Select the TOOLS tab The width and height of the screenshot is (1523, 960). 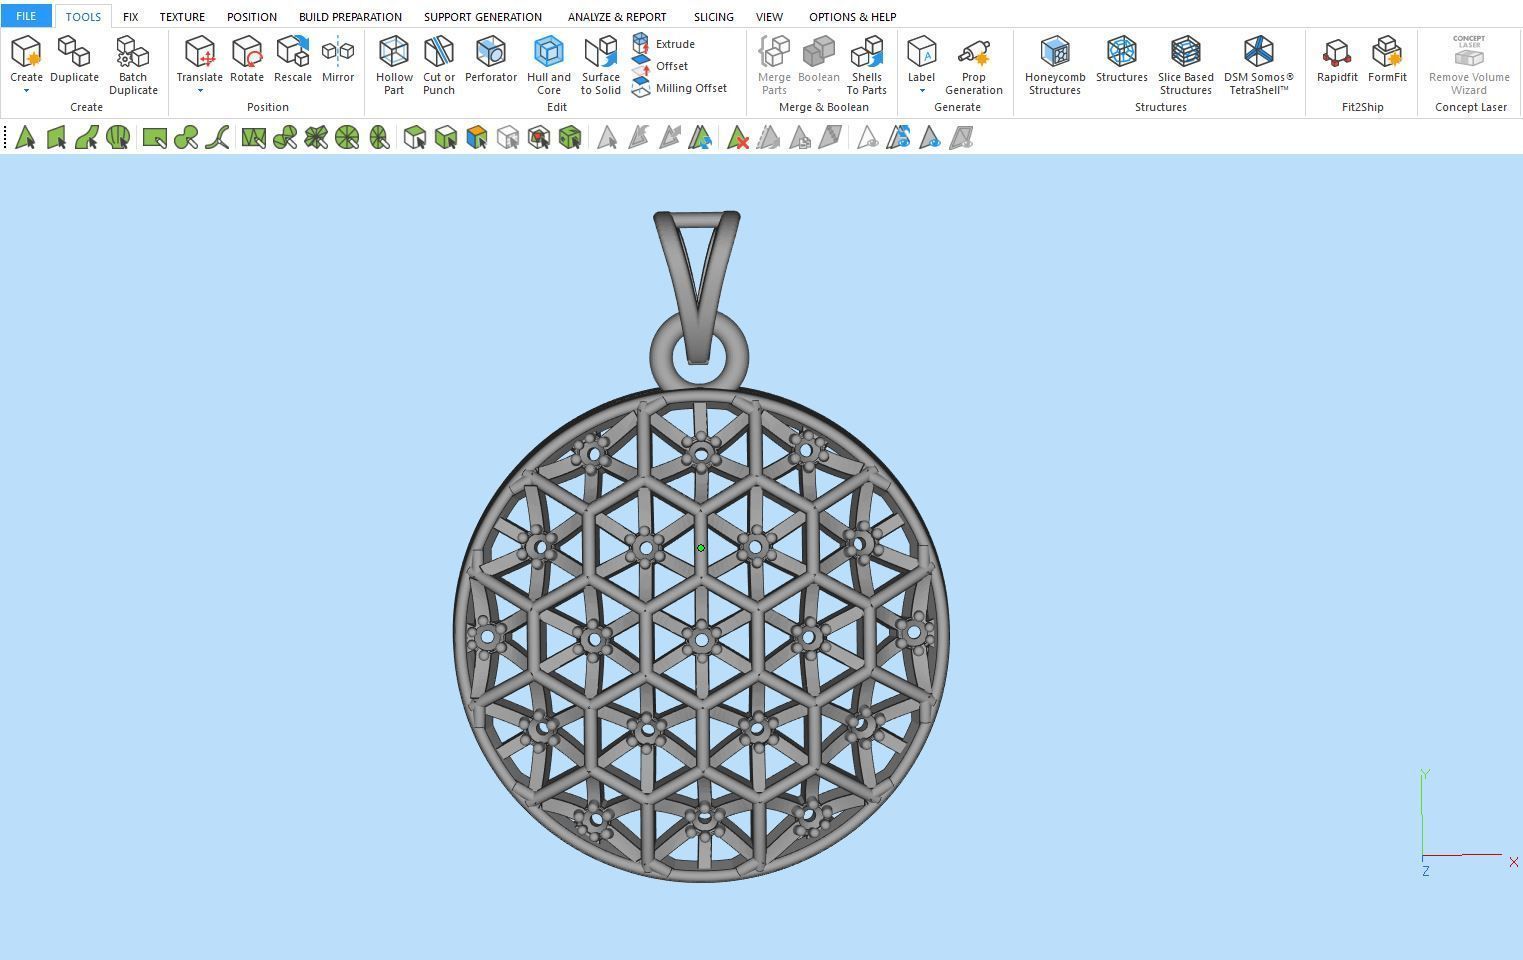[x=83, y=17]
